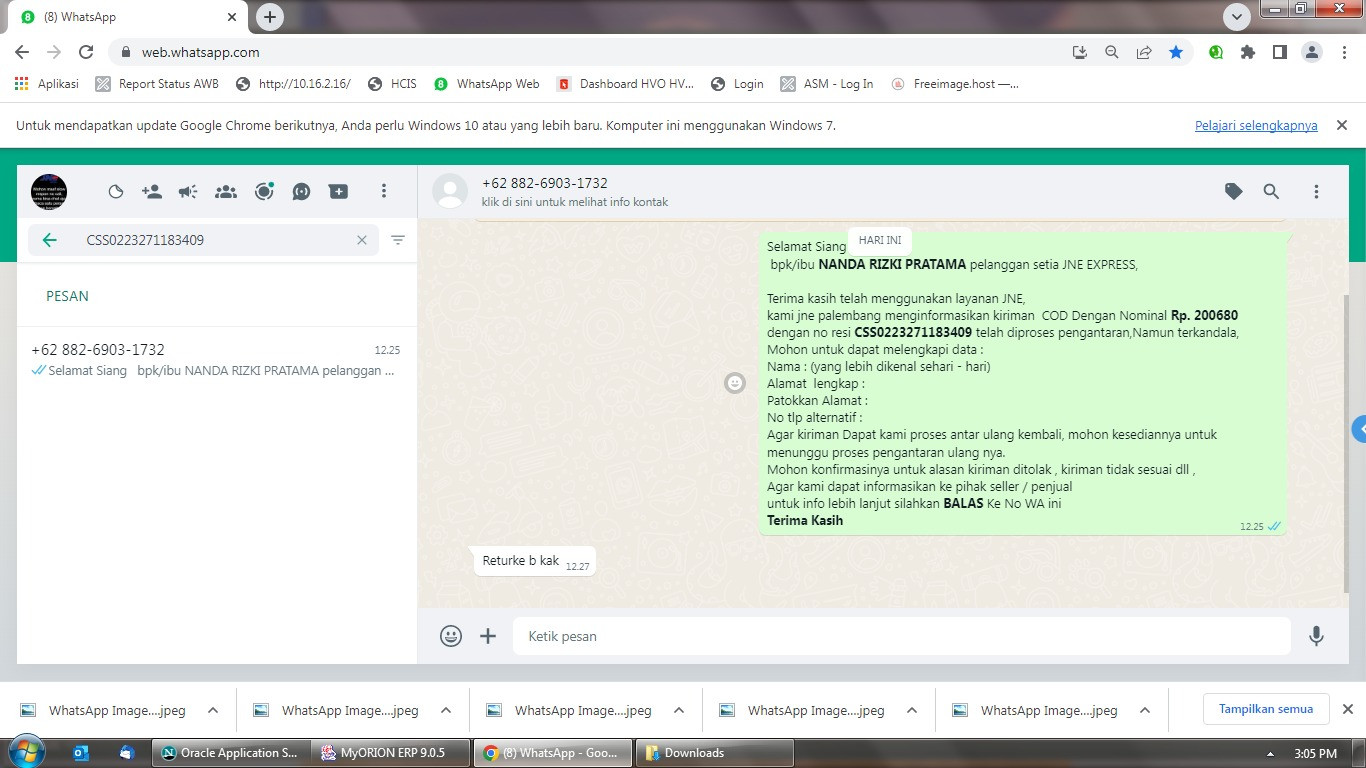This screenshot has width=1366, height=768.
Task: Click the profile picture avatar in sidebar
Action: pos(49,191)
